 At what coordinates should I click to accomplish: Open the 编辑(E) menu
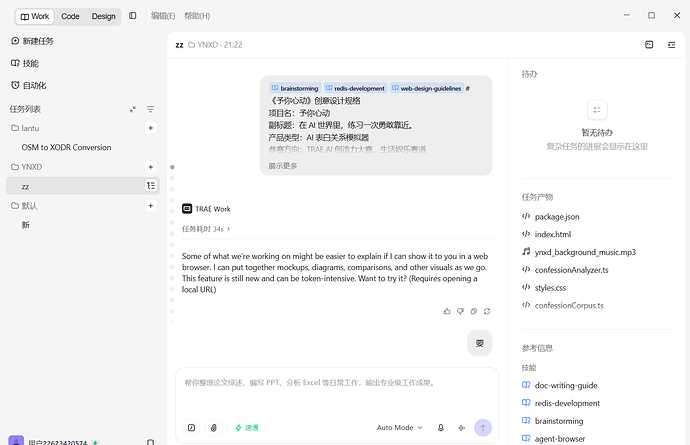coord(163,16)
